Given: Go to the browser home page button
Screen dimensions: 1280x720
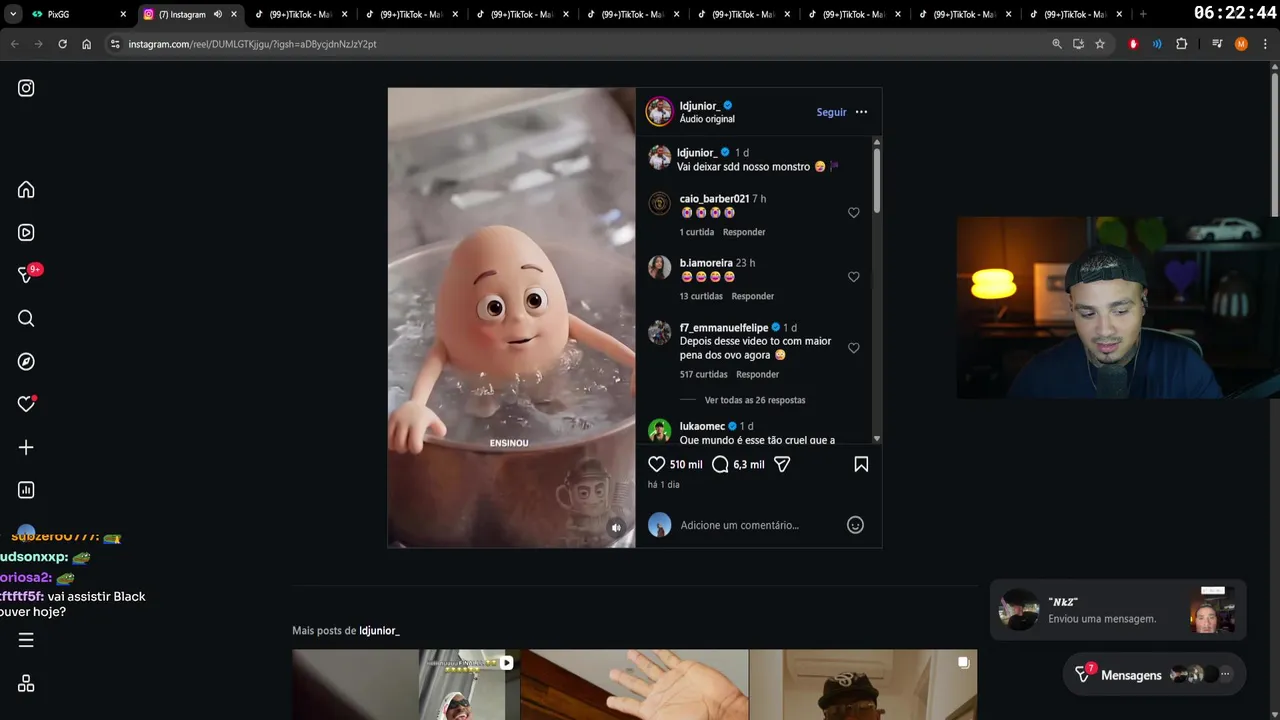Looking at the screenshot, I should coord(87,44).
